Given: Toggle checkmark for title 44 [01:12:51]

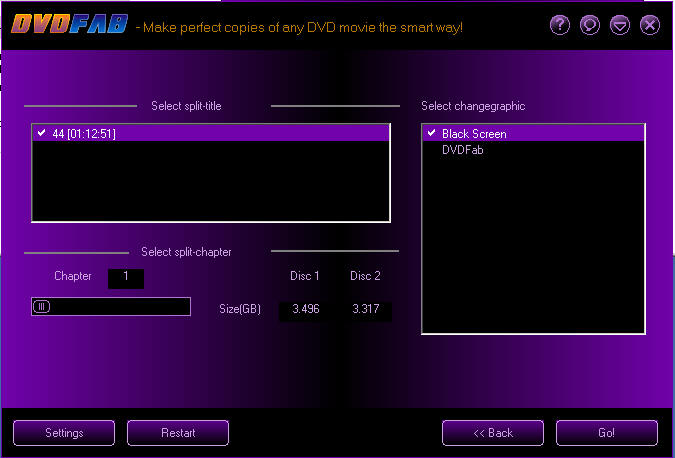Looking at the screenshot, I should 41,133.
